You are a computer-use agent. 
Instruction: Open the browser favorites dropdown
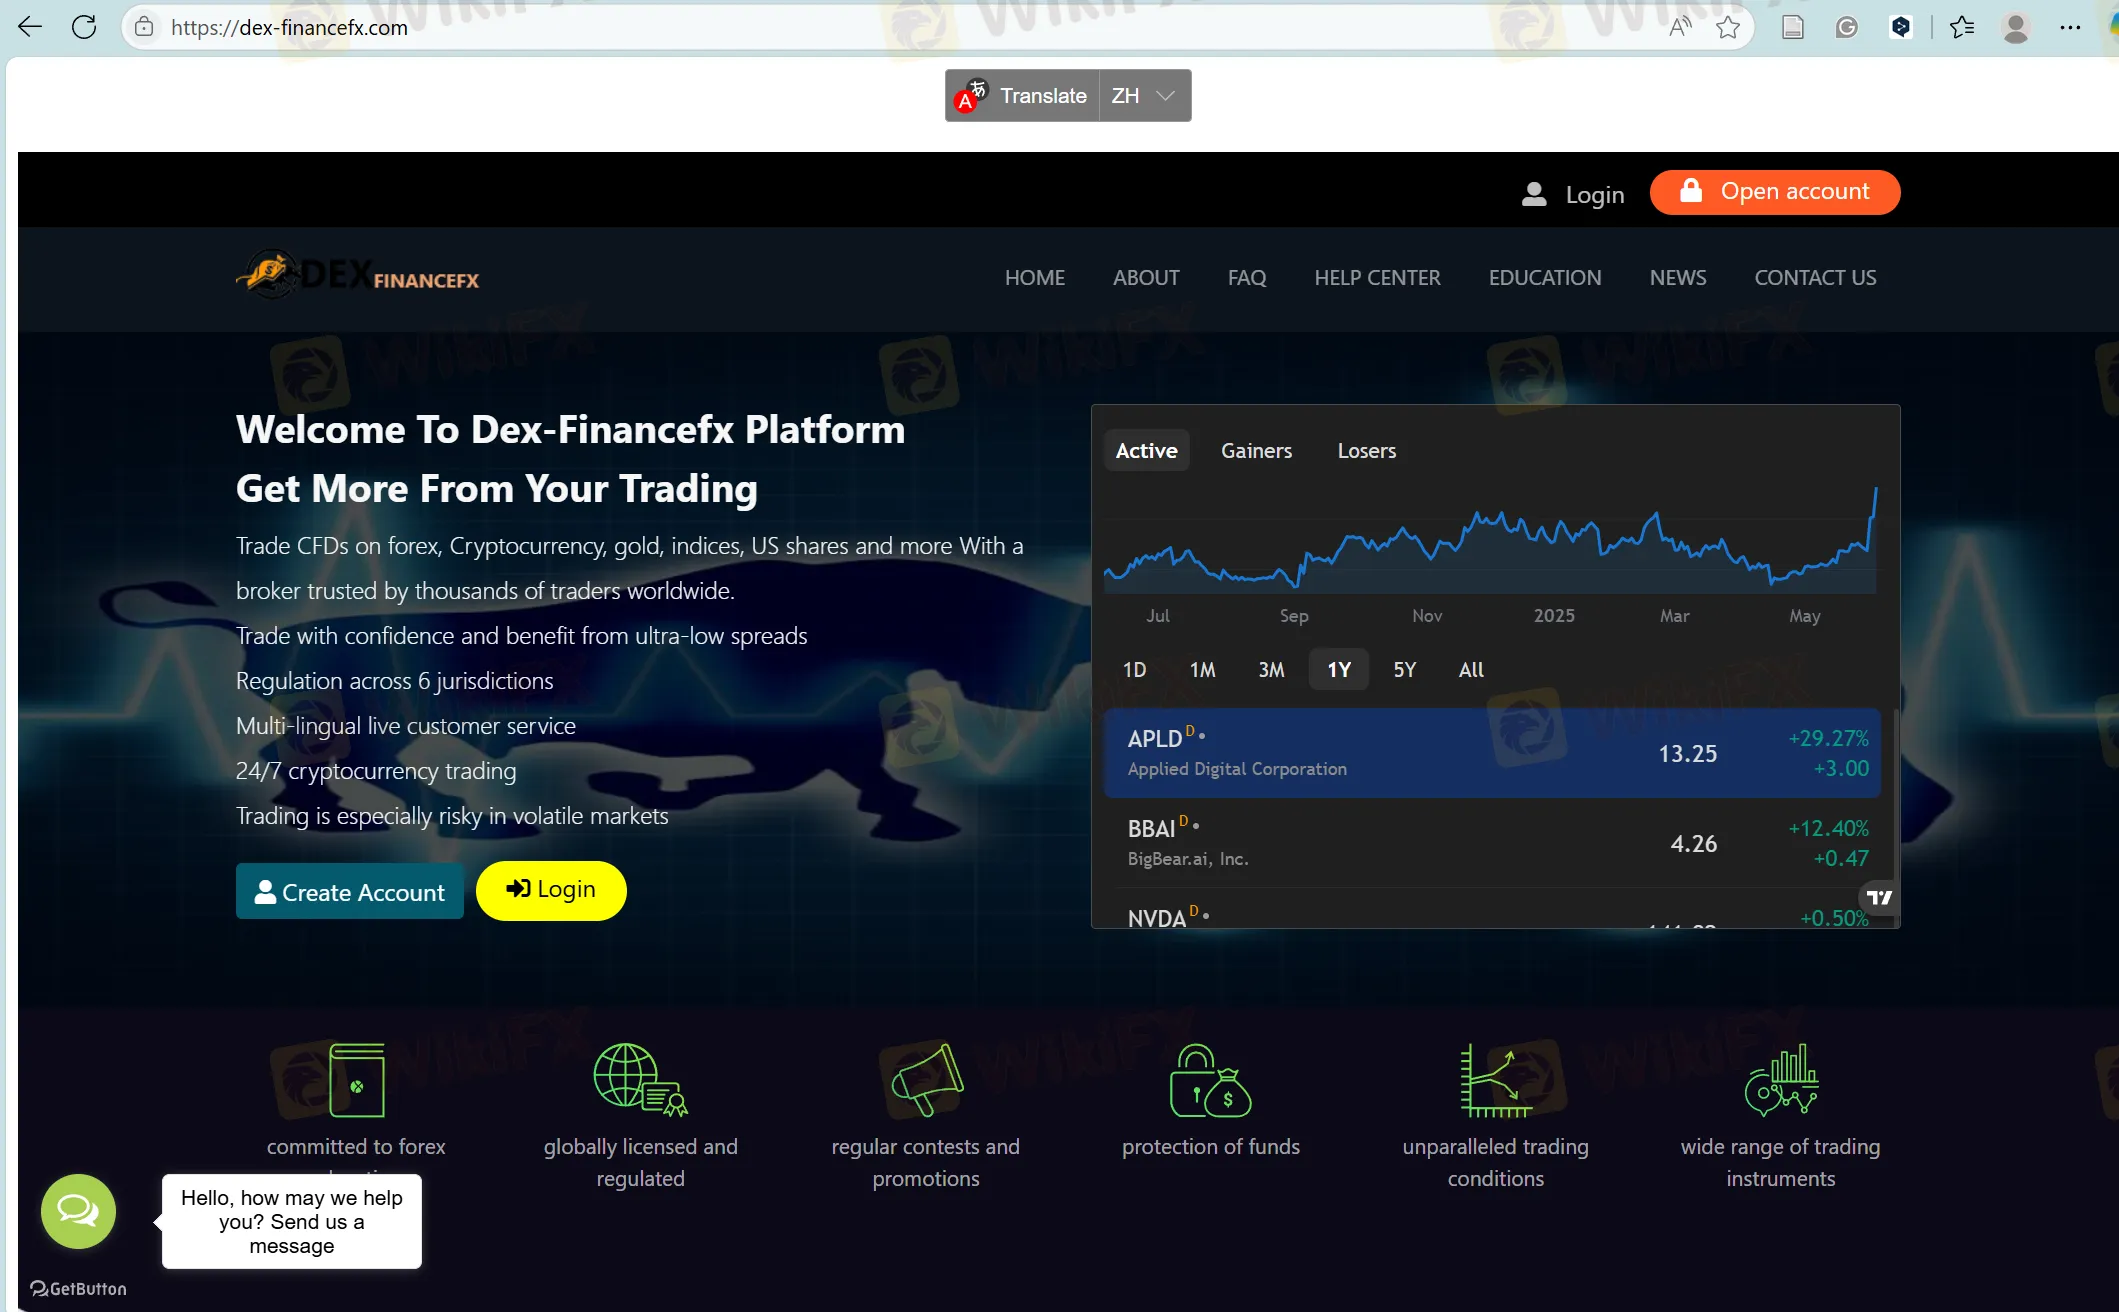point(1962,27)
